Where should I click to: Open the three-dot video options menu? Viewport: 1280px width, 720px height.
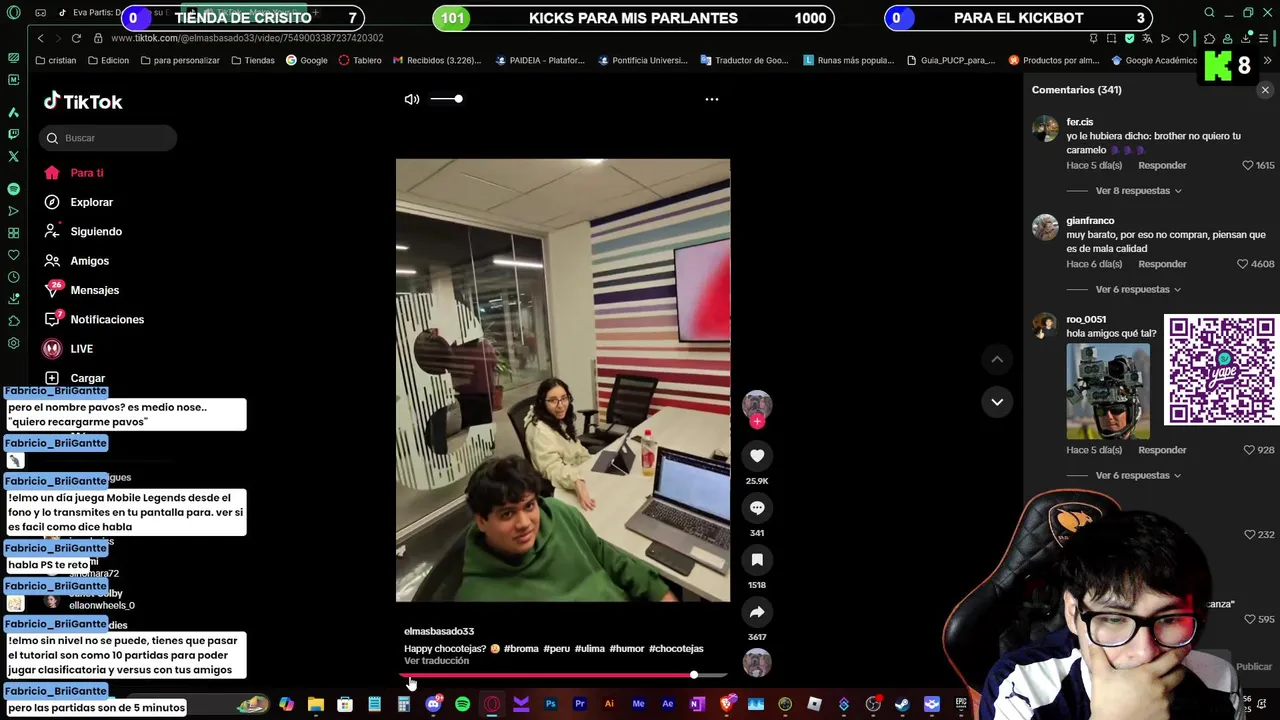712,99
